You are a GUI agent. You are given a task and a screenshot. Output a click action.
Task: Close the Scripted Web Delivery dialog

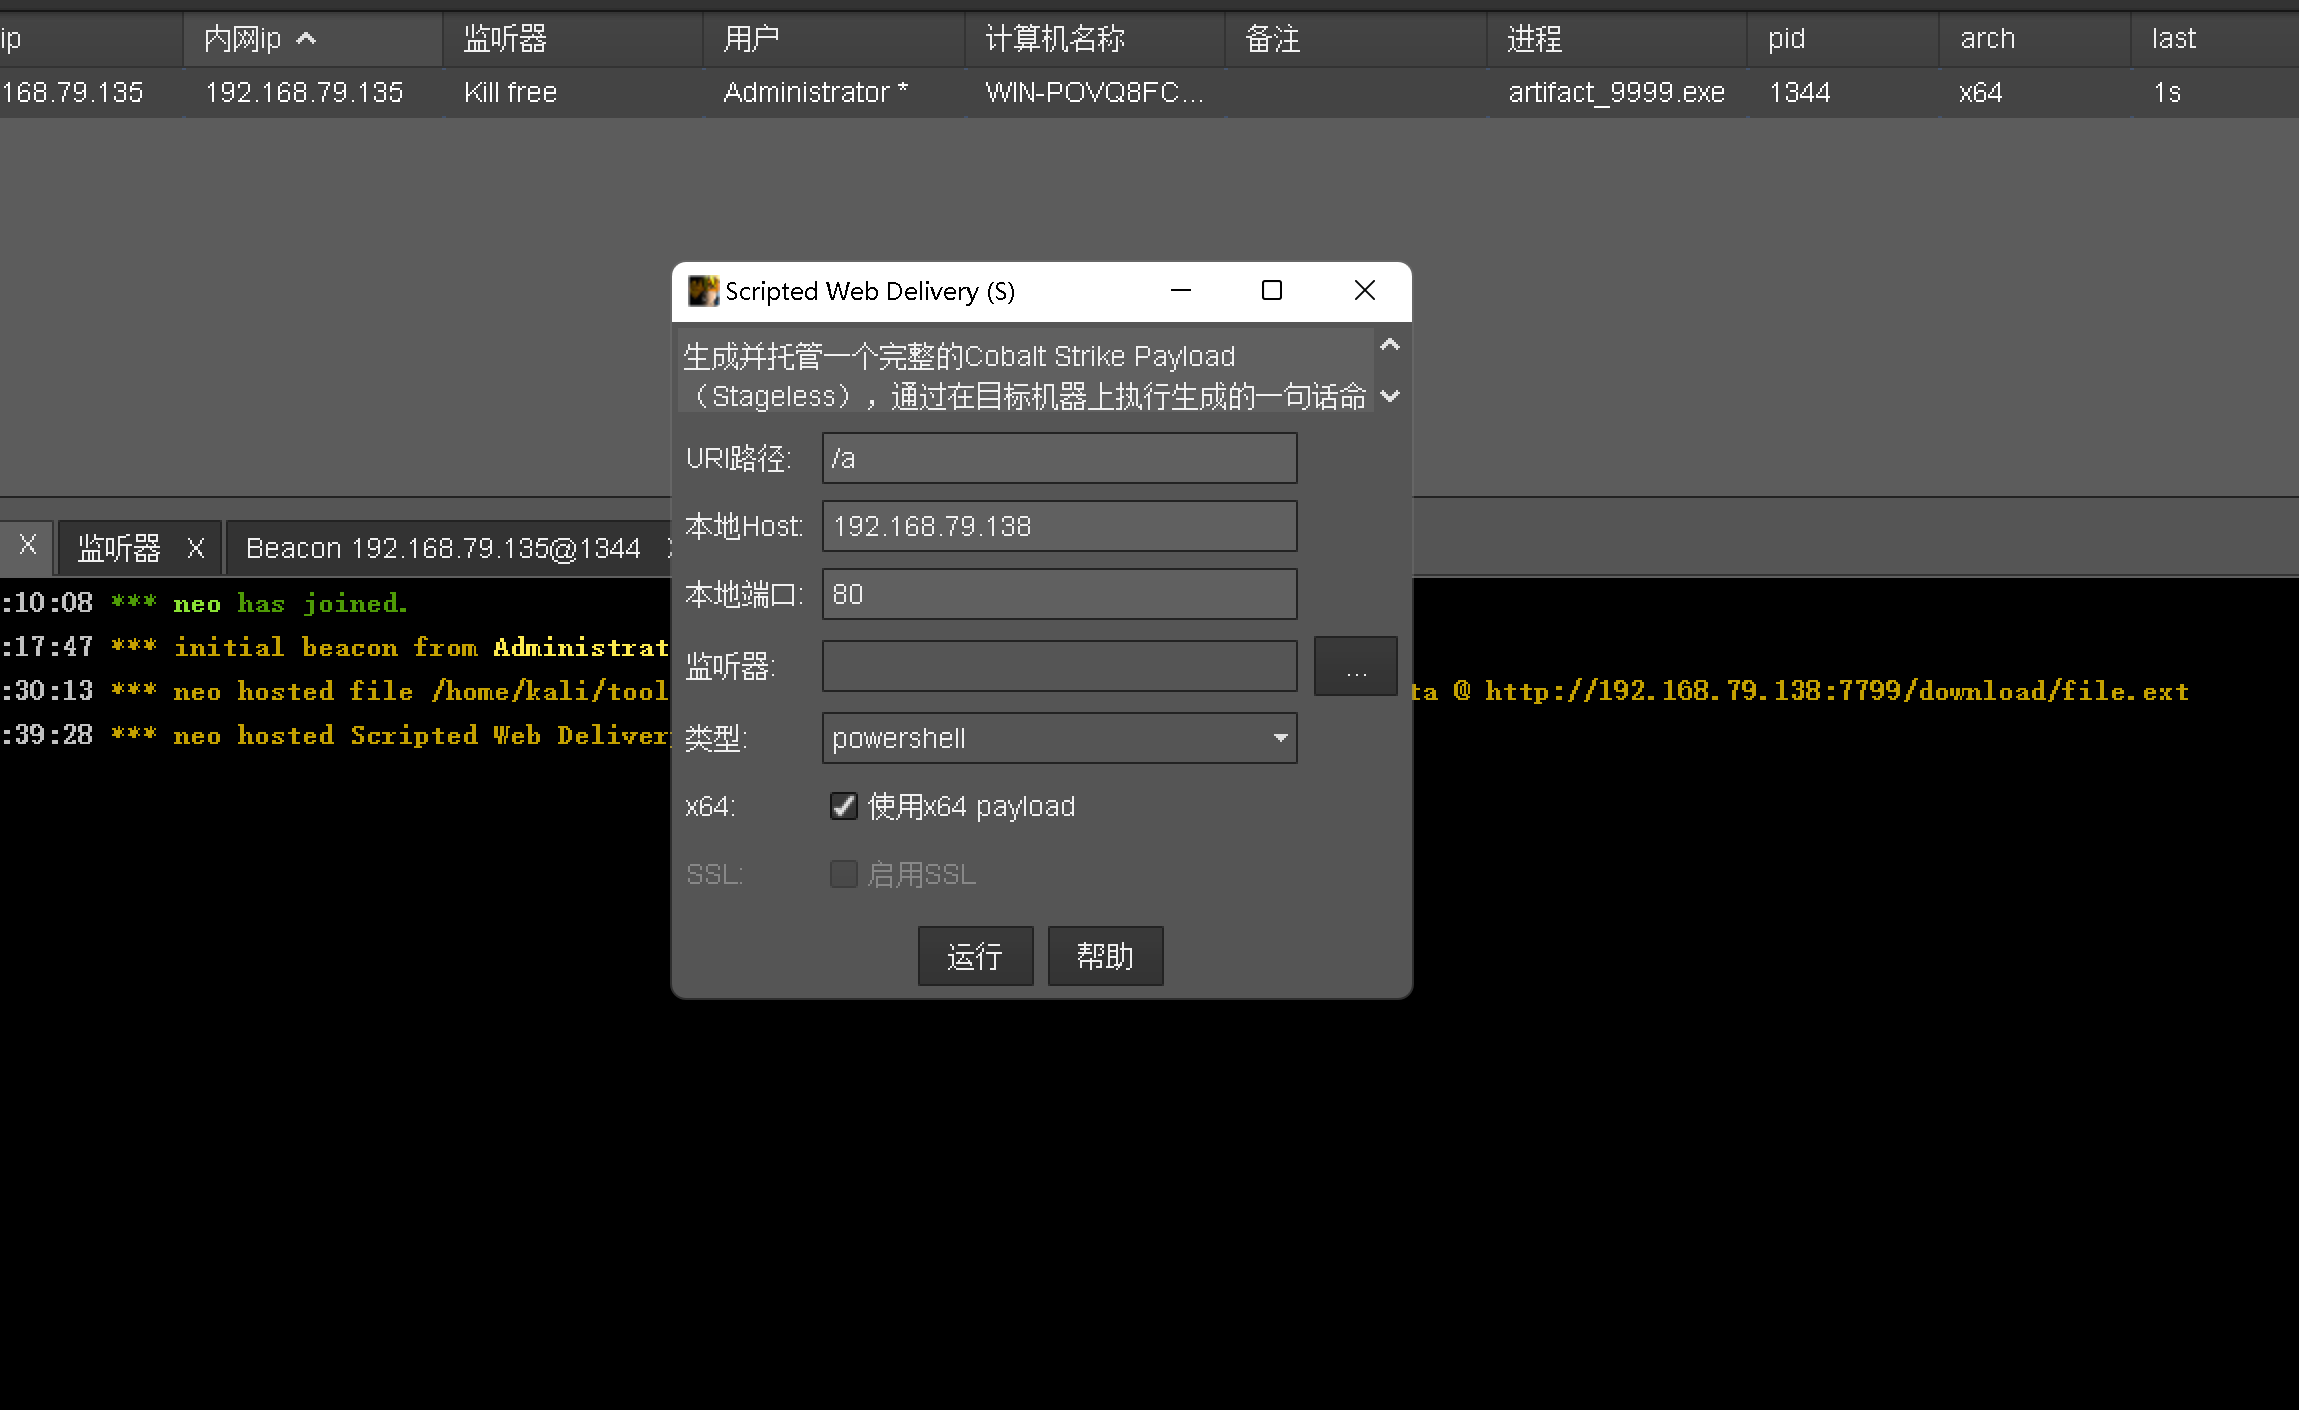pos(1364,290)
